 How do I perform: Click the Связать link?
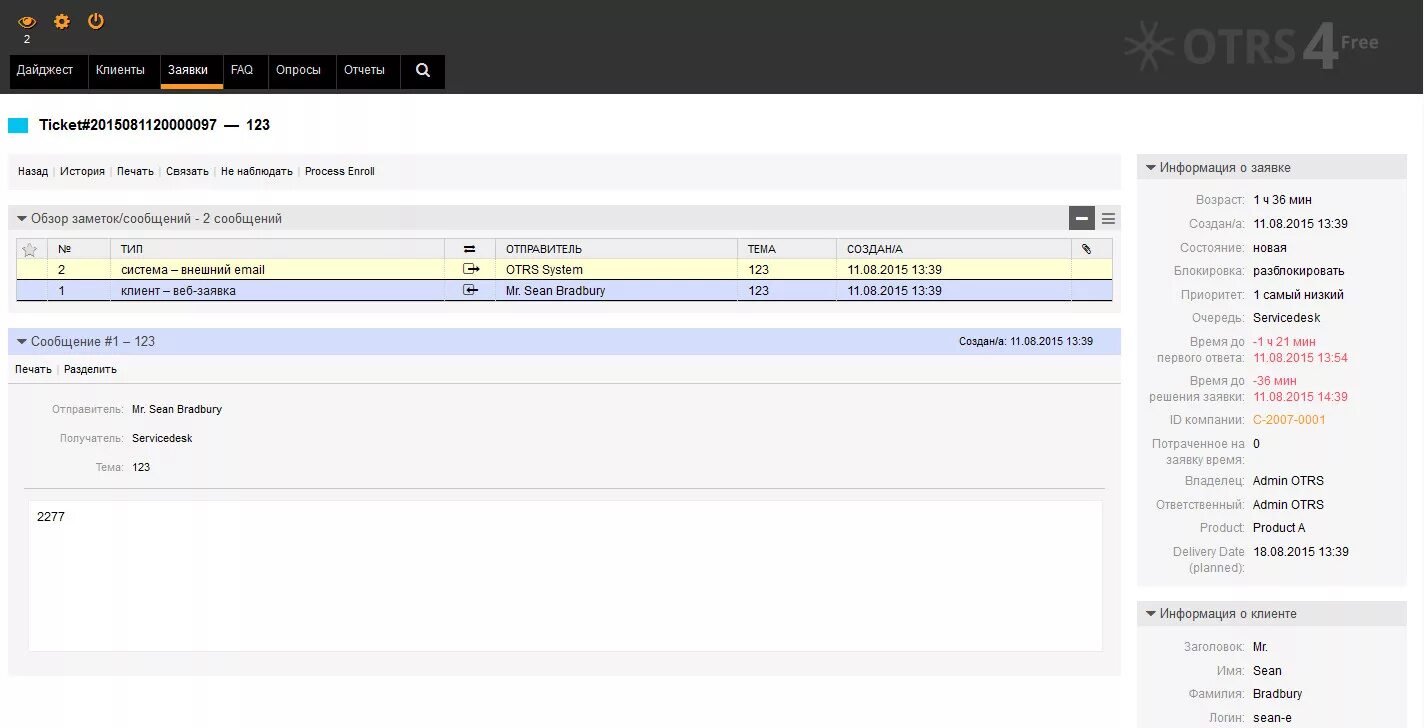[x=187, y=172]
